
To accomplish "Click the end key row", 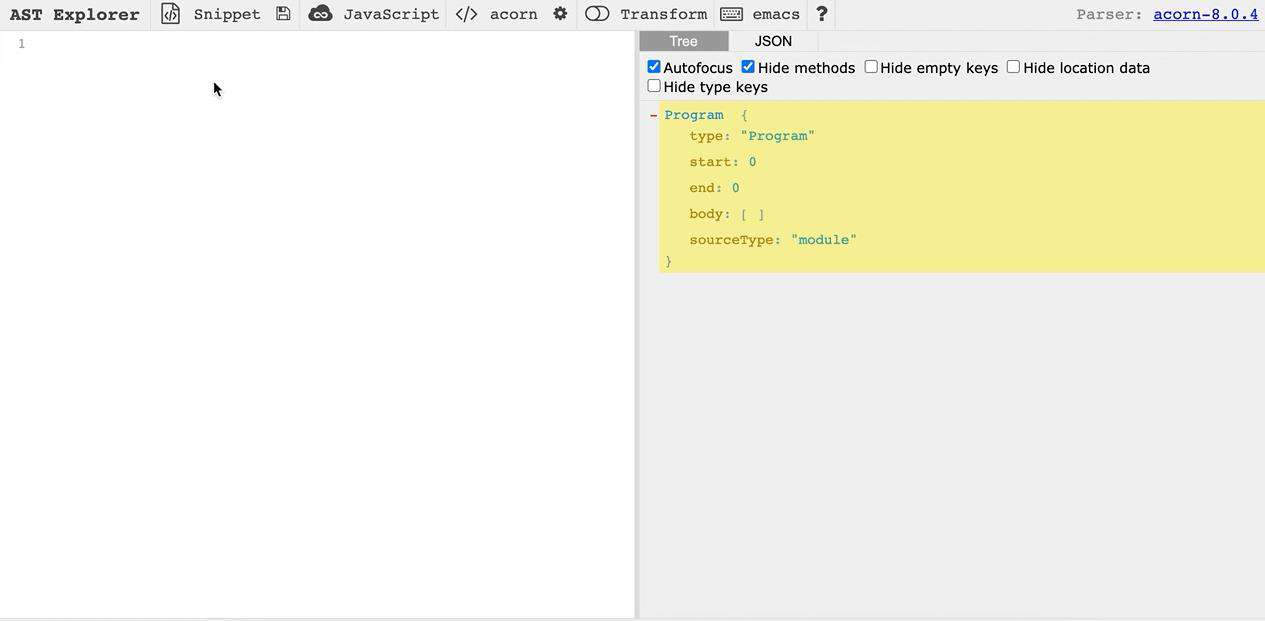I will 714,188.
